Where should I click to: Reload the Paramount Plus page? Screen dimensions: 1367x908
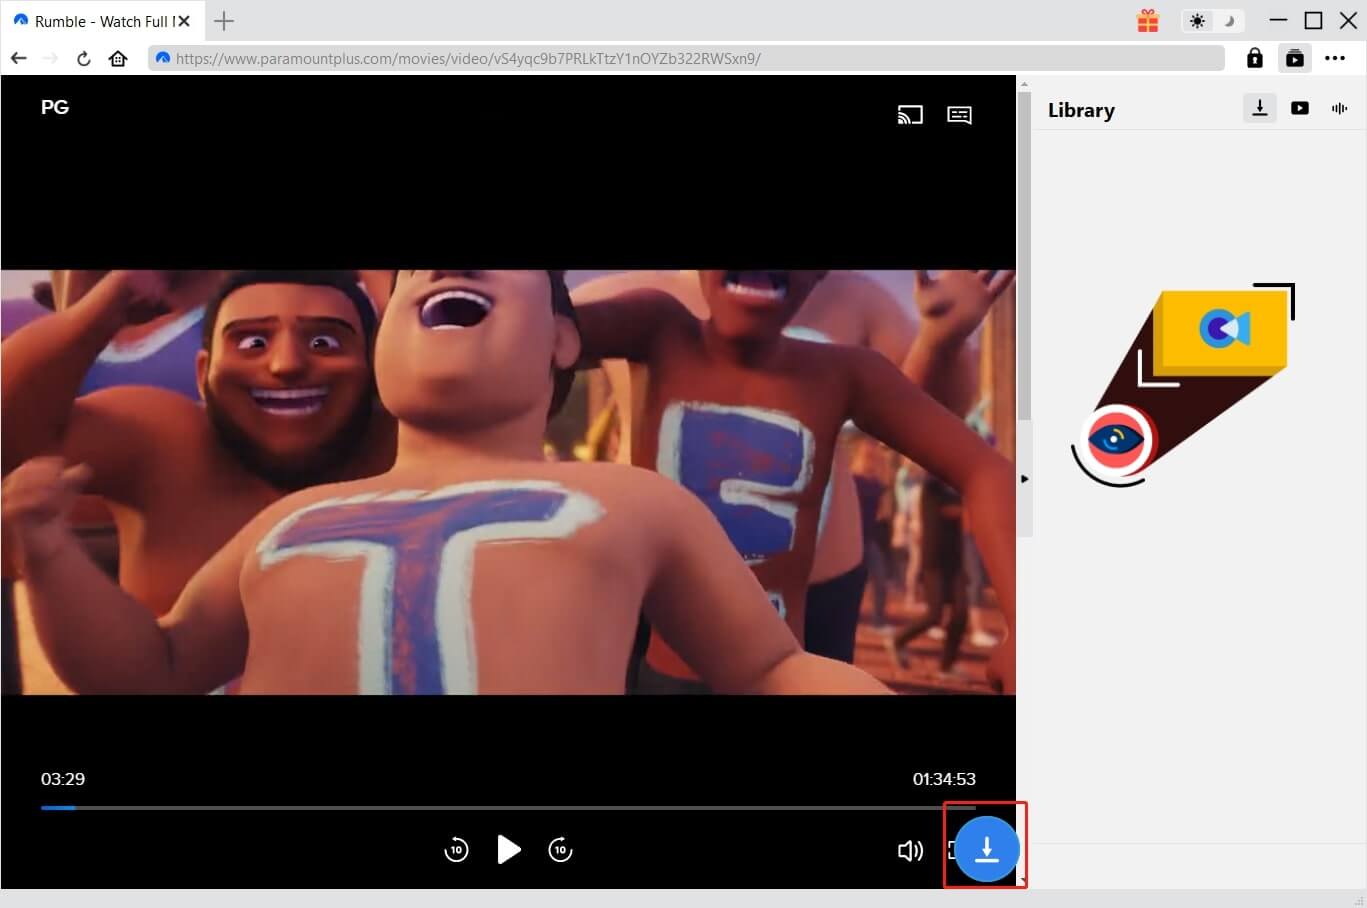pos(83,58)
